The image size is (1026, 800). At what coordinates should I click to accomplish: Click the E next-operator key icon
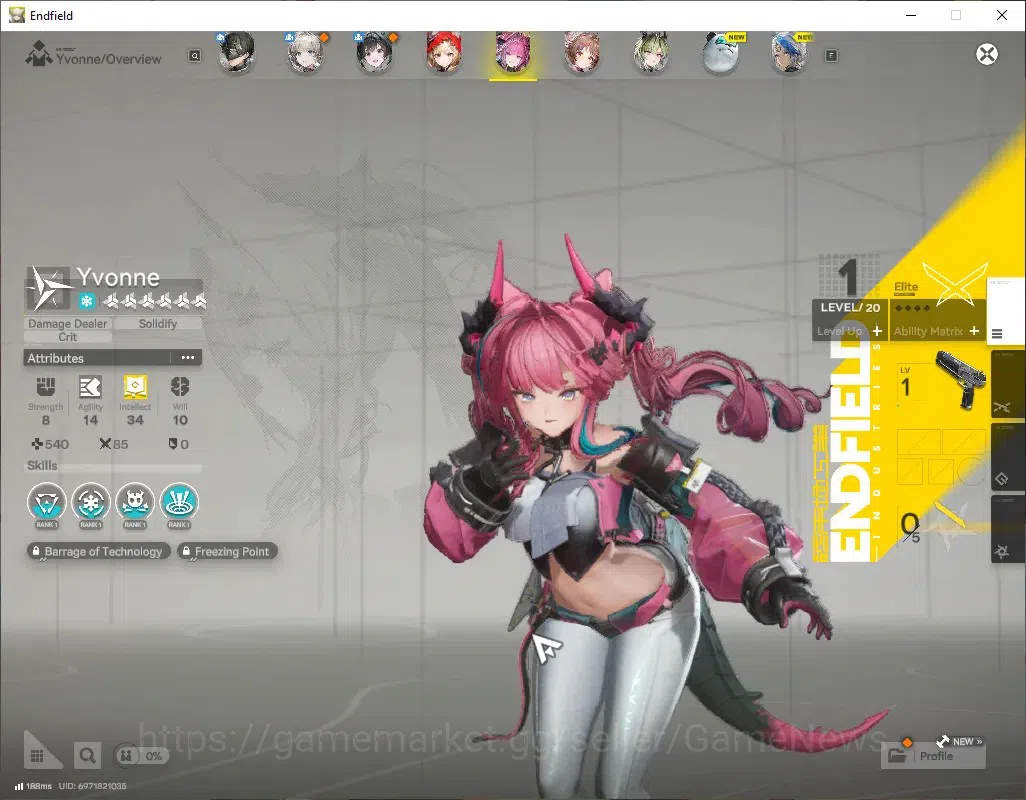point(831,56)
